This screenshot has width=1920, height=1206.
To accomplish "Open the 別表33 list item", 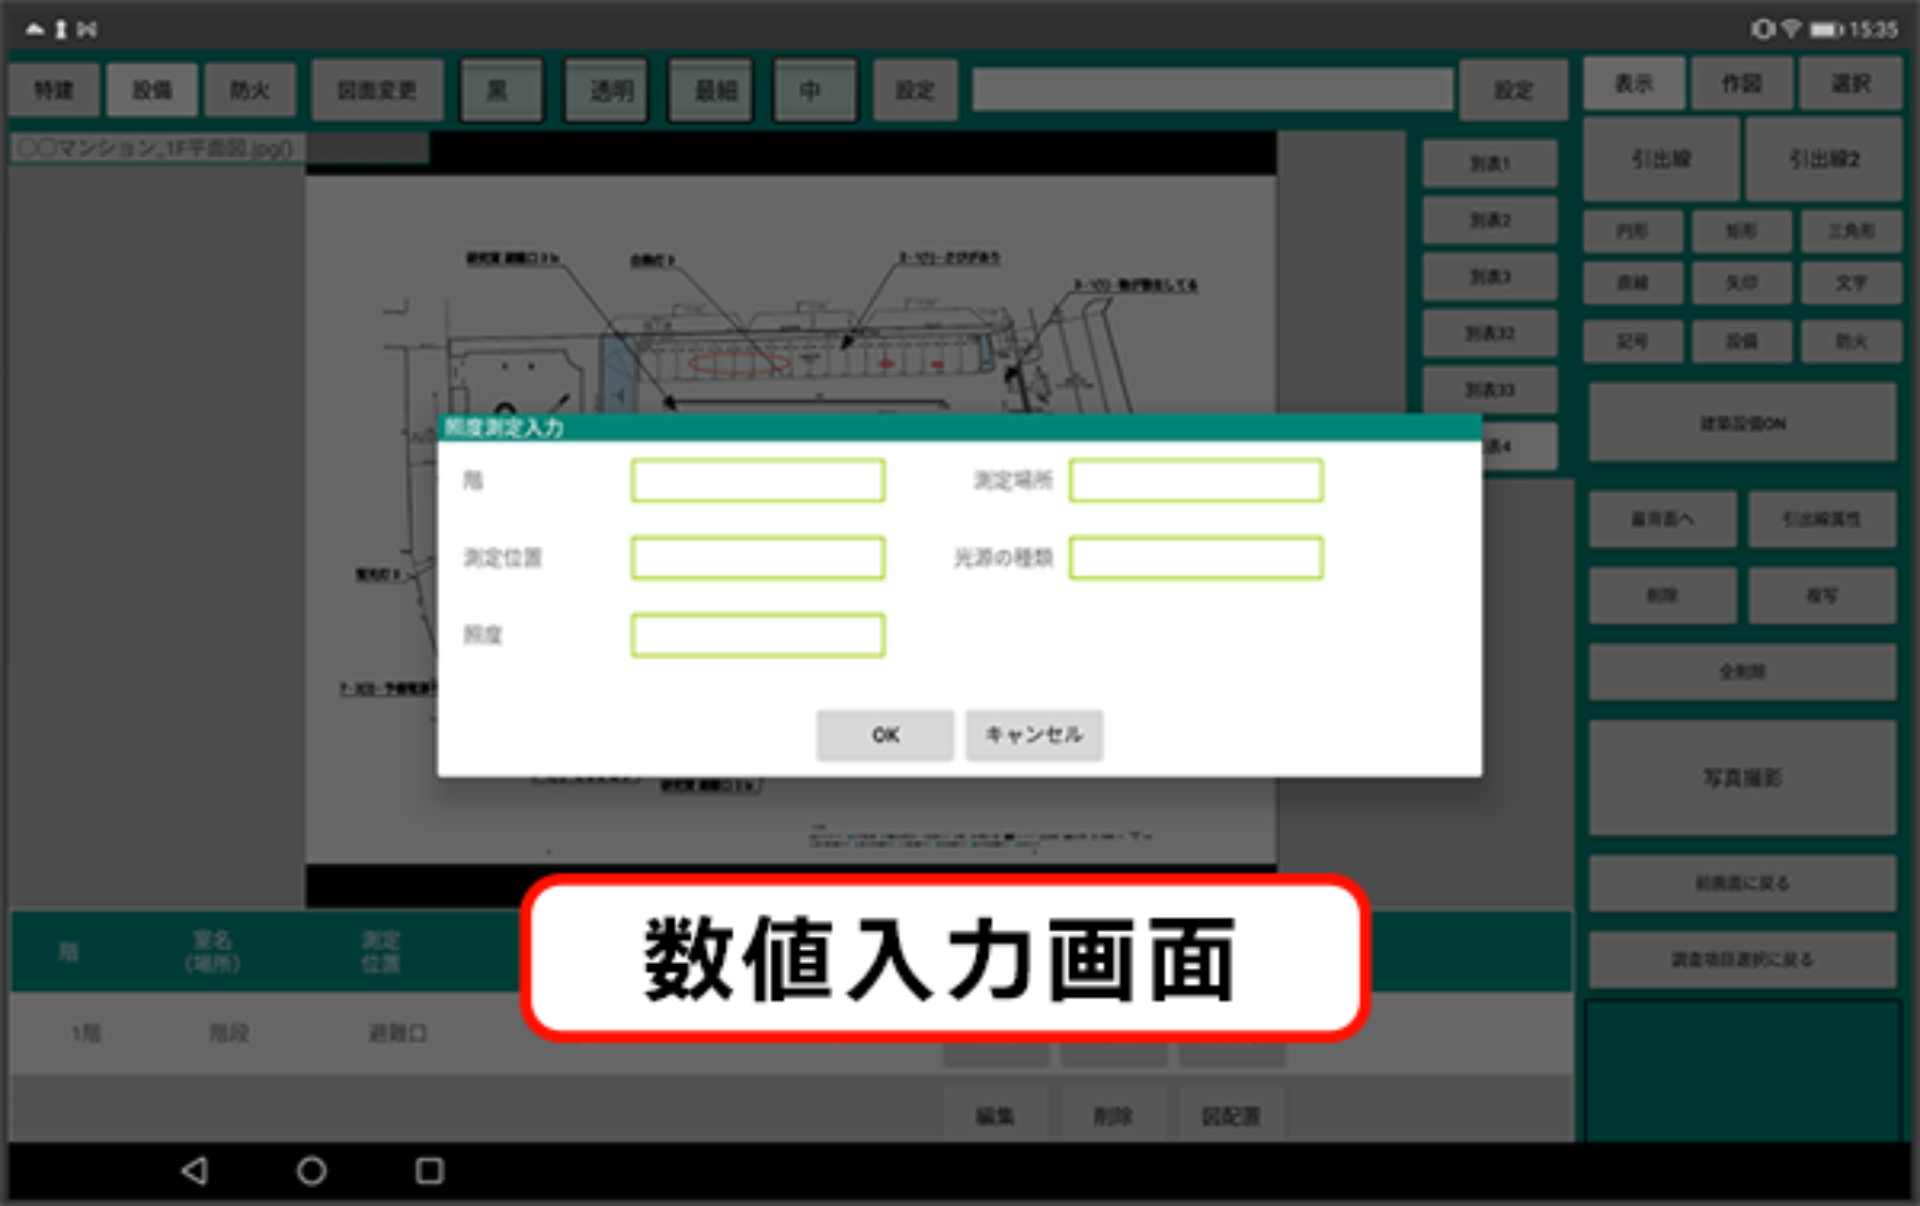I will [x=1490, y=390].
